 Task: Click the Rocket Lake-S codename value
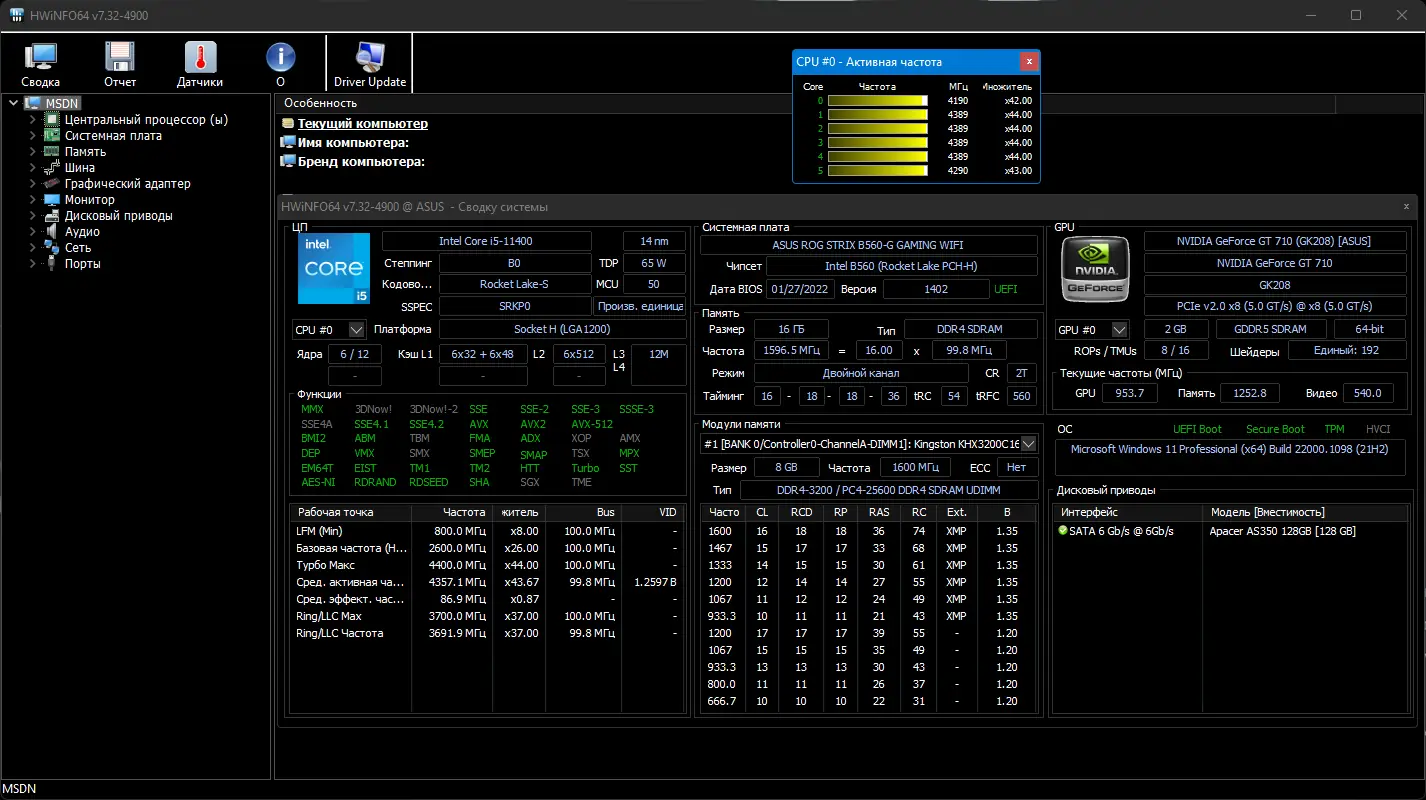point(514,284)
